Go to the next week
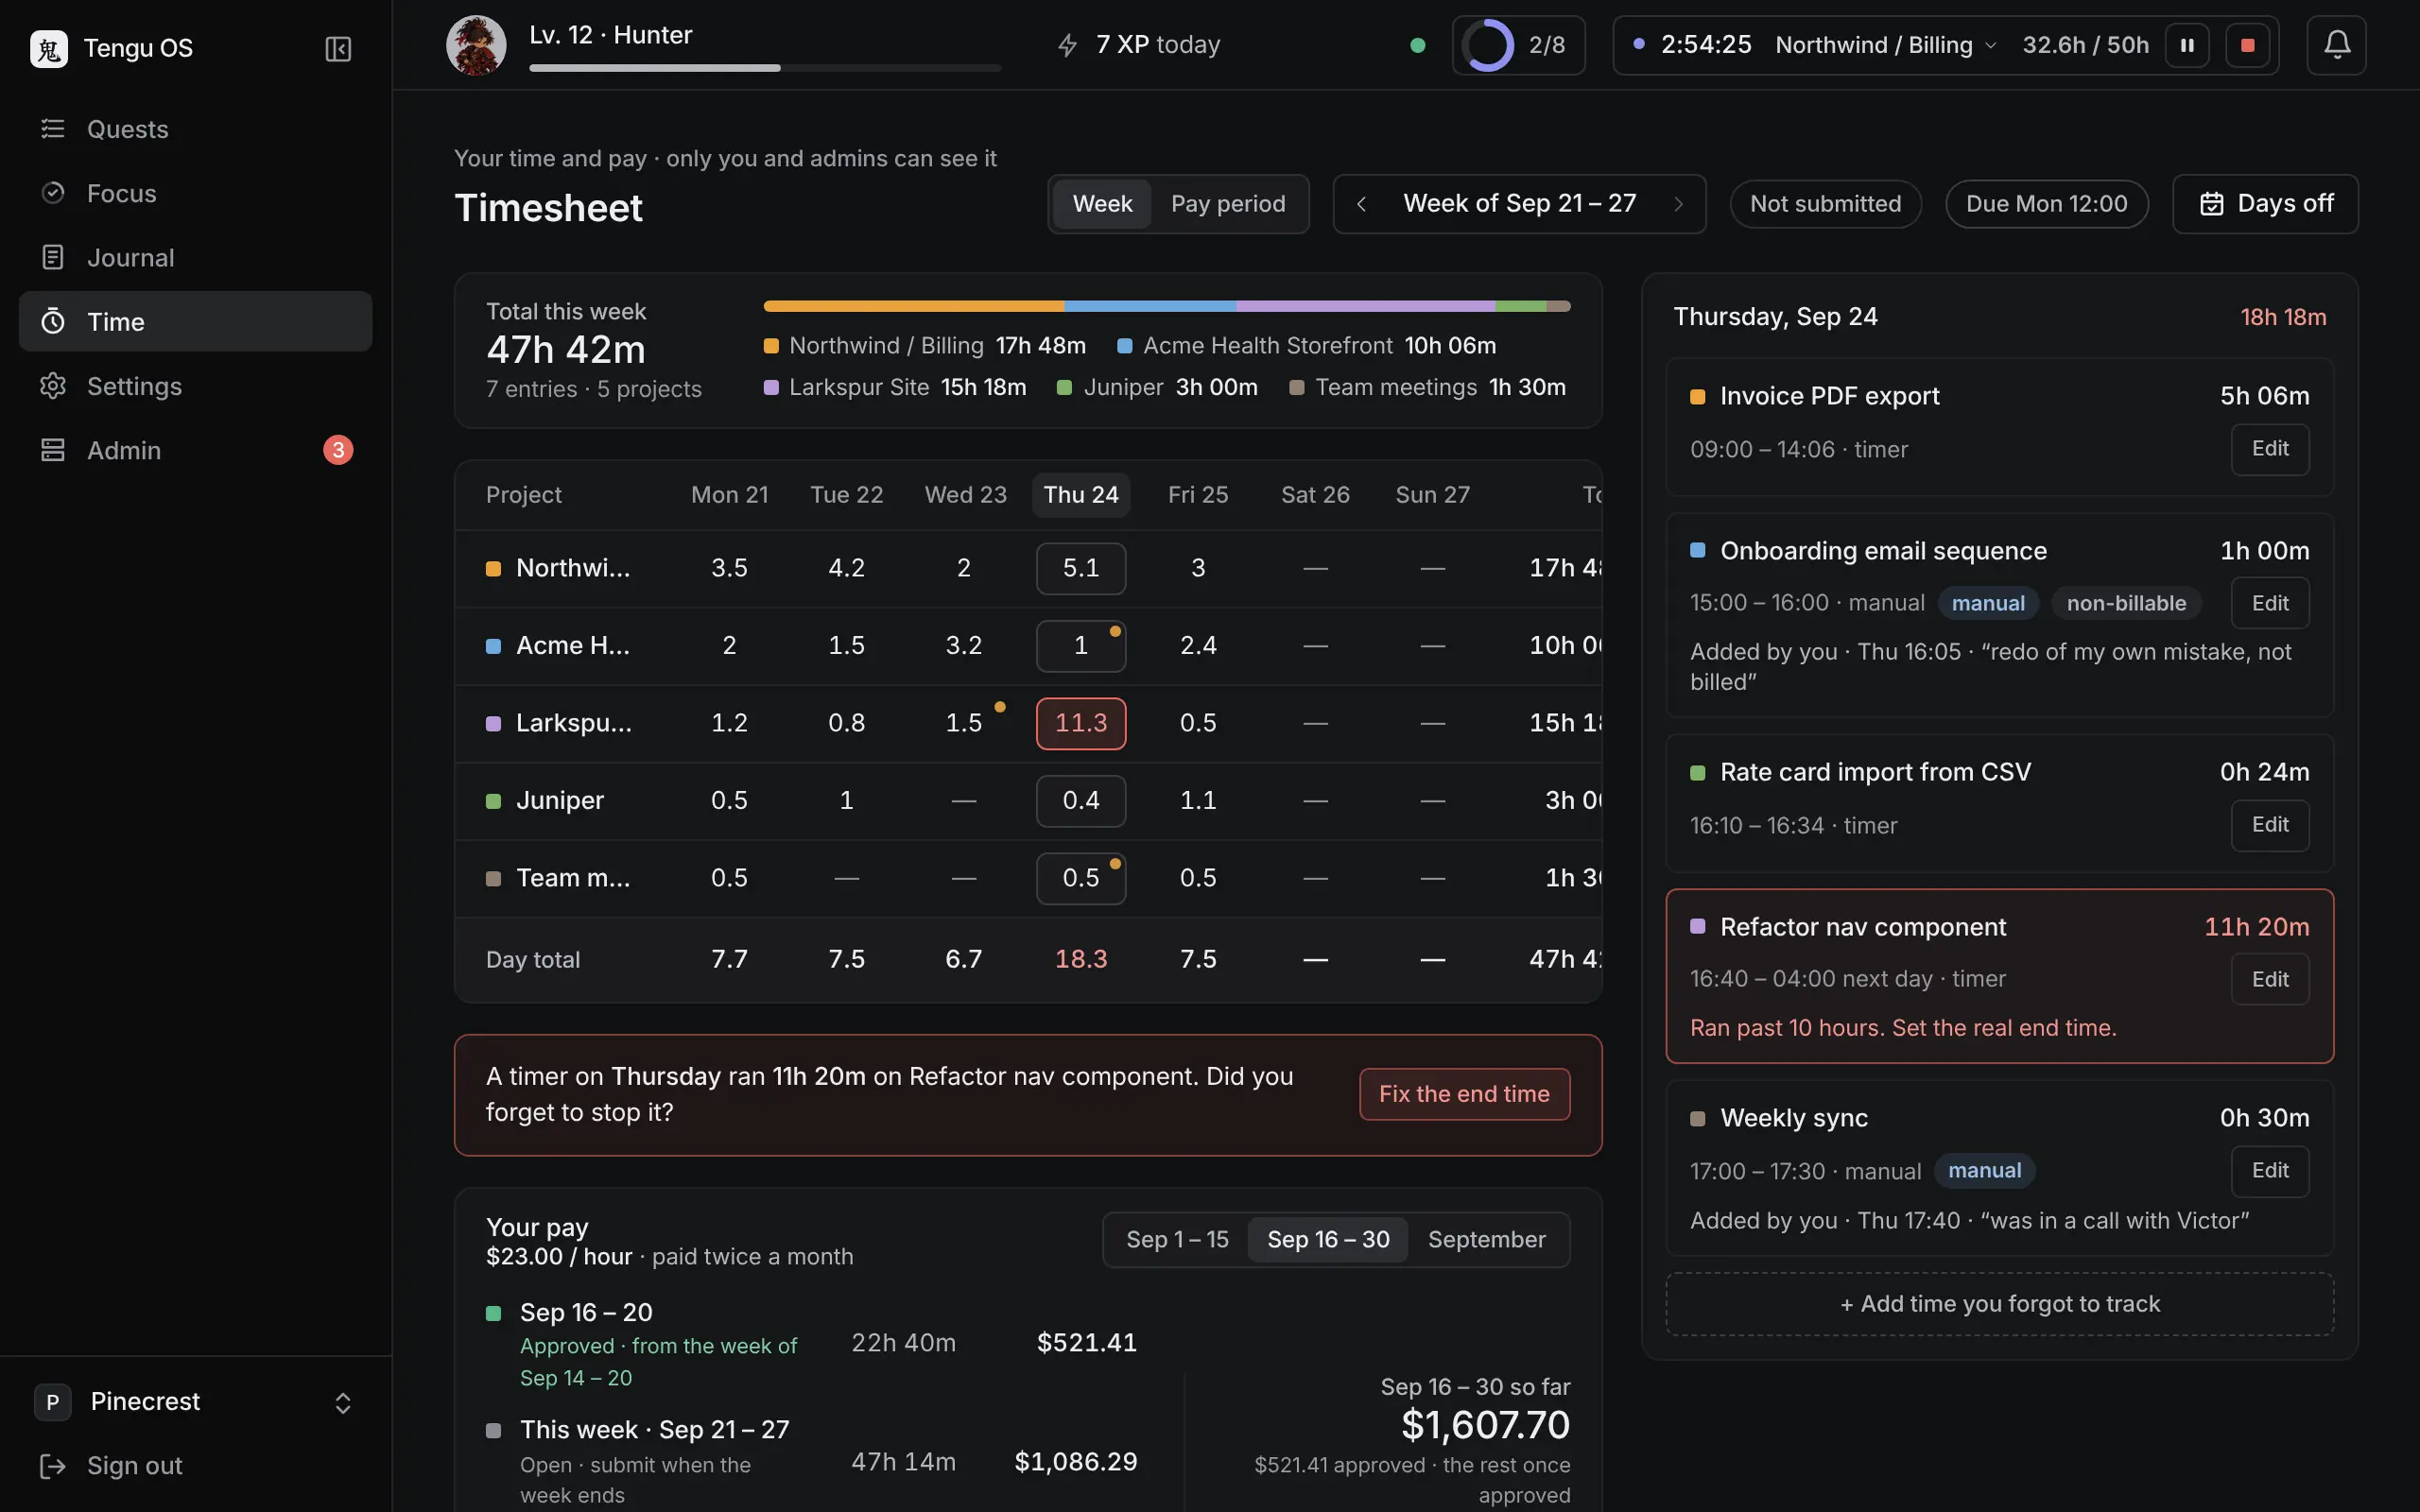Viewport: 2420px width, 1512px height. point(1678,204)
